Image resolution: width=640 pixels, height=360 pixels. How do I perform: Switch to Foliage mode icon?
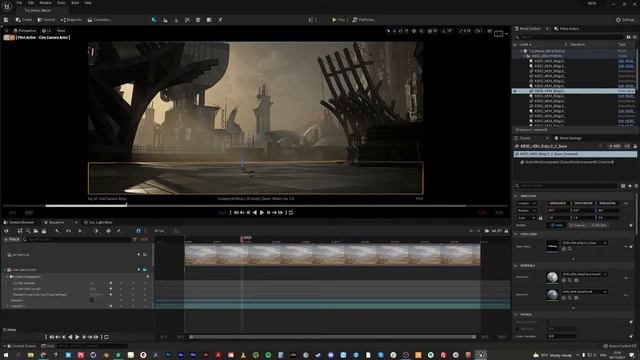pyautogui.click(x=176, y=20)
